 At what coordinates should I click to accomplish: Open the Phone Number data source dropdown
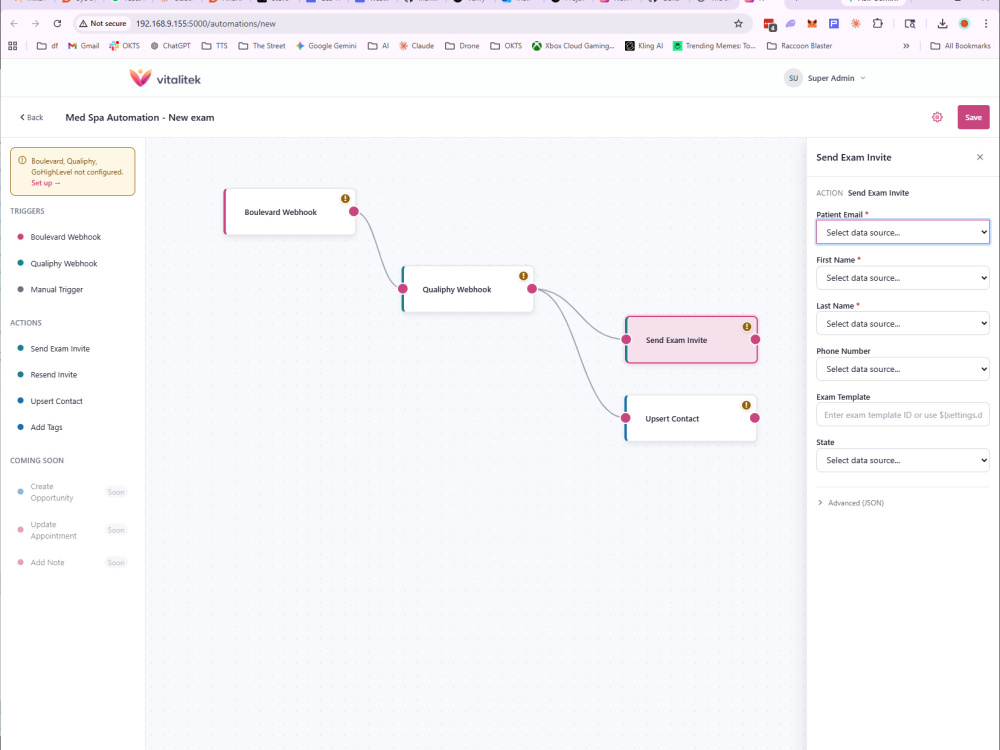[902, 369]
